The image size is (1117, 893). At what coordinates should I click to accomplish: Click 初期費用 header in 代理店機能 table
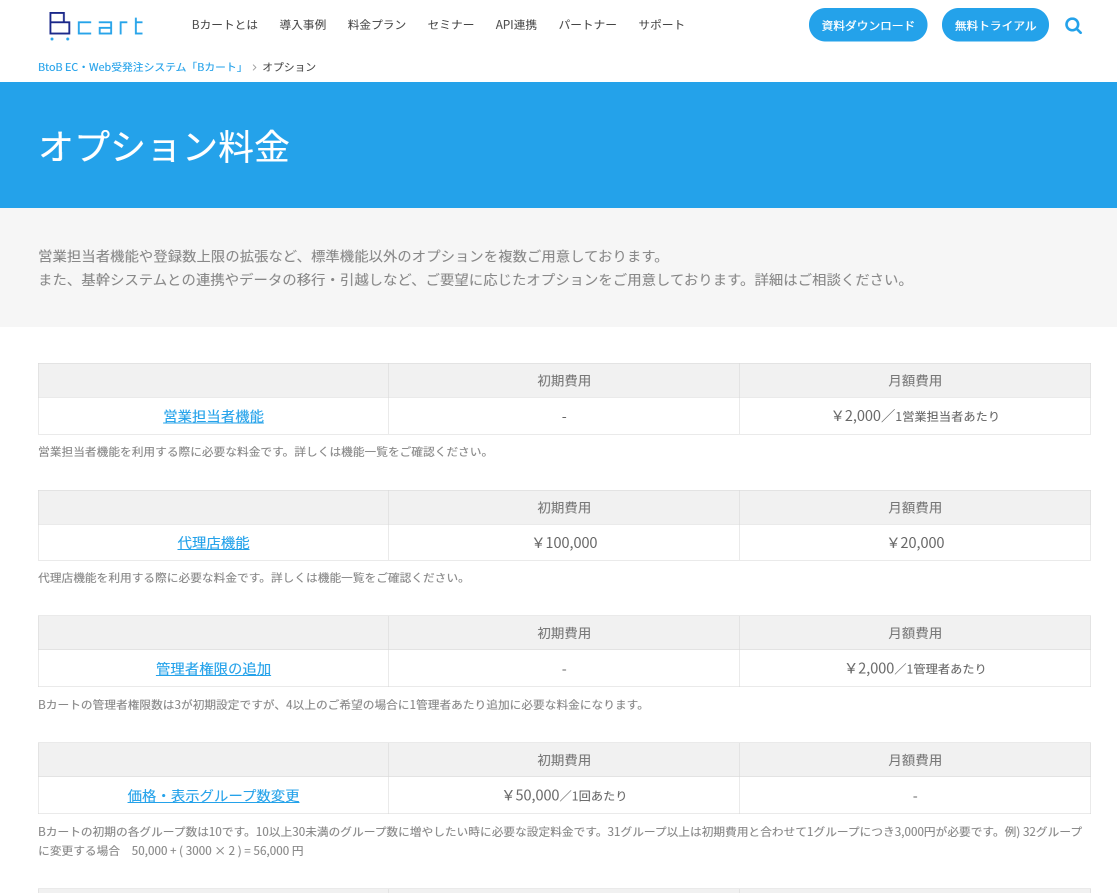pos(564,508)
